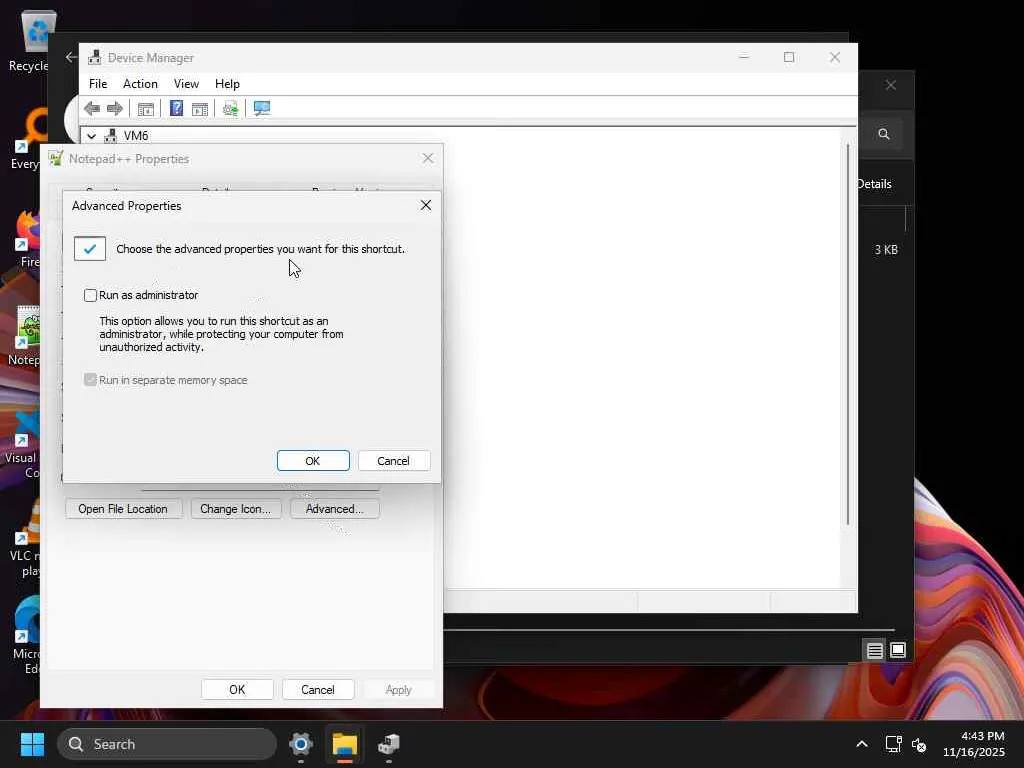
Task: Open the View menu in Device Manager
Action: 186,84
